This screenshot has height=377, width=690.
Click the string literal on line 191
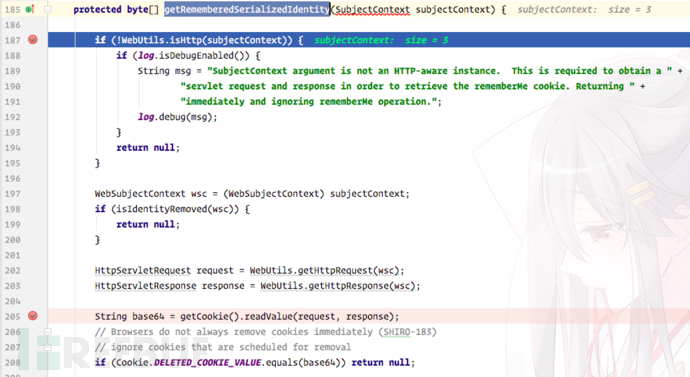308,102
